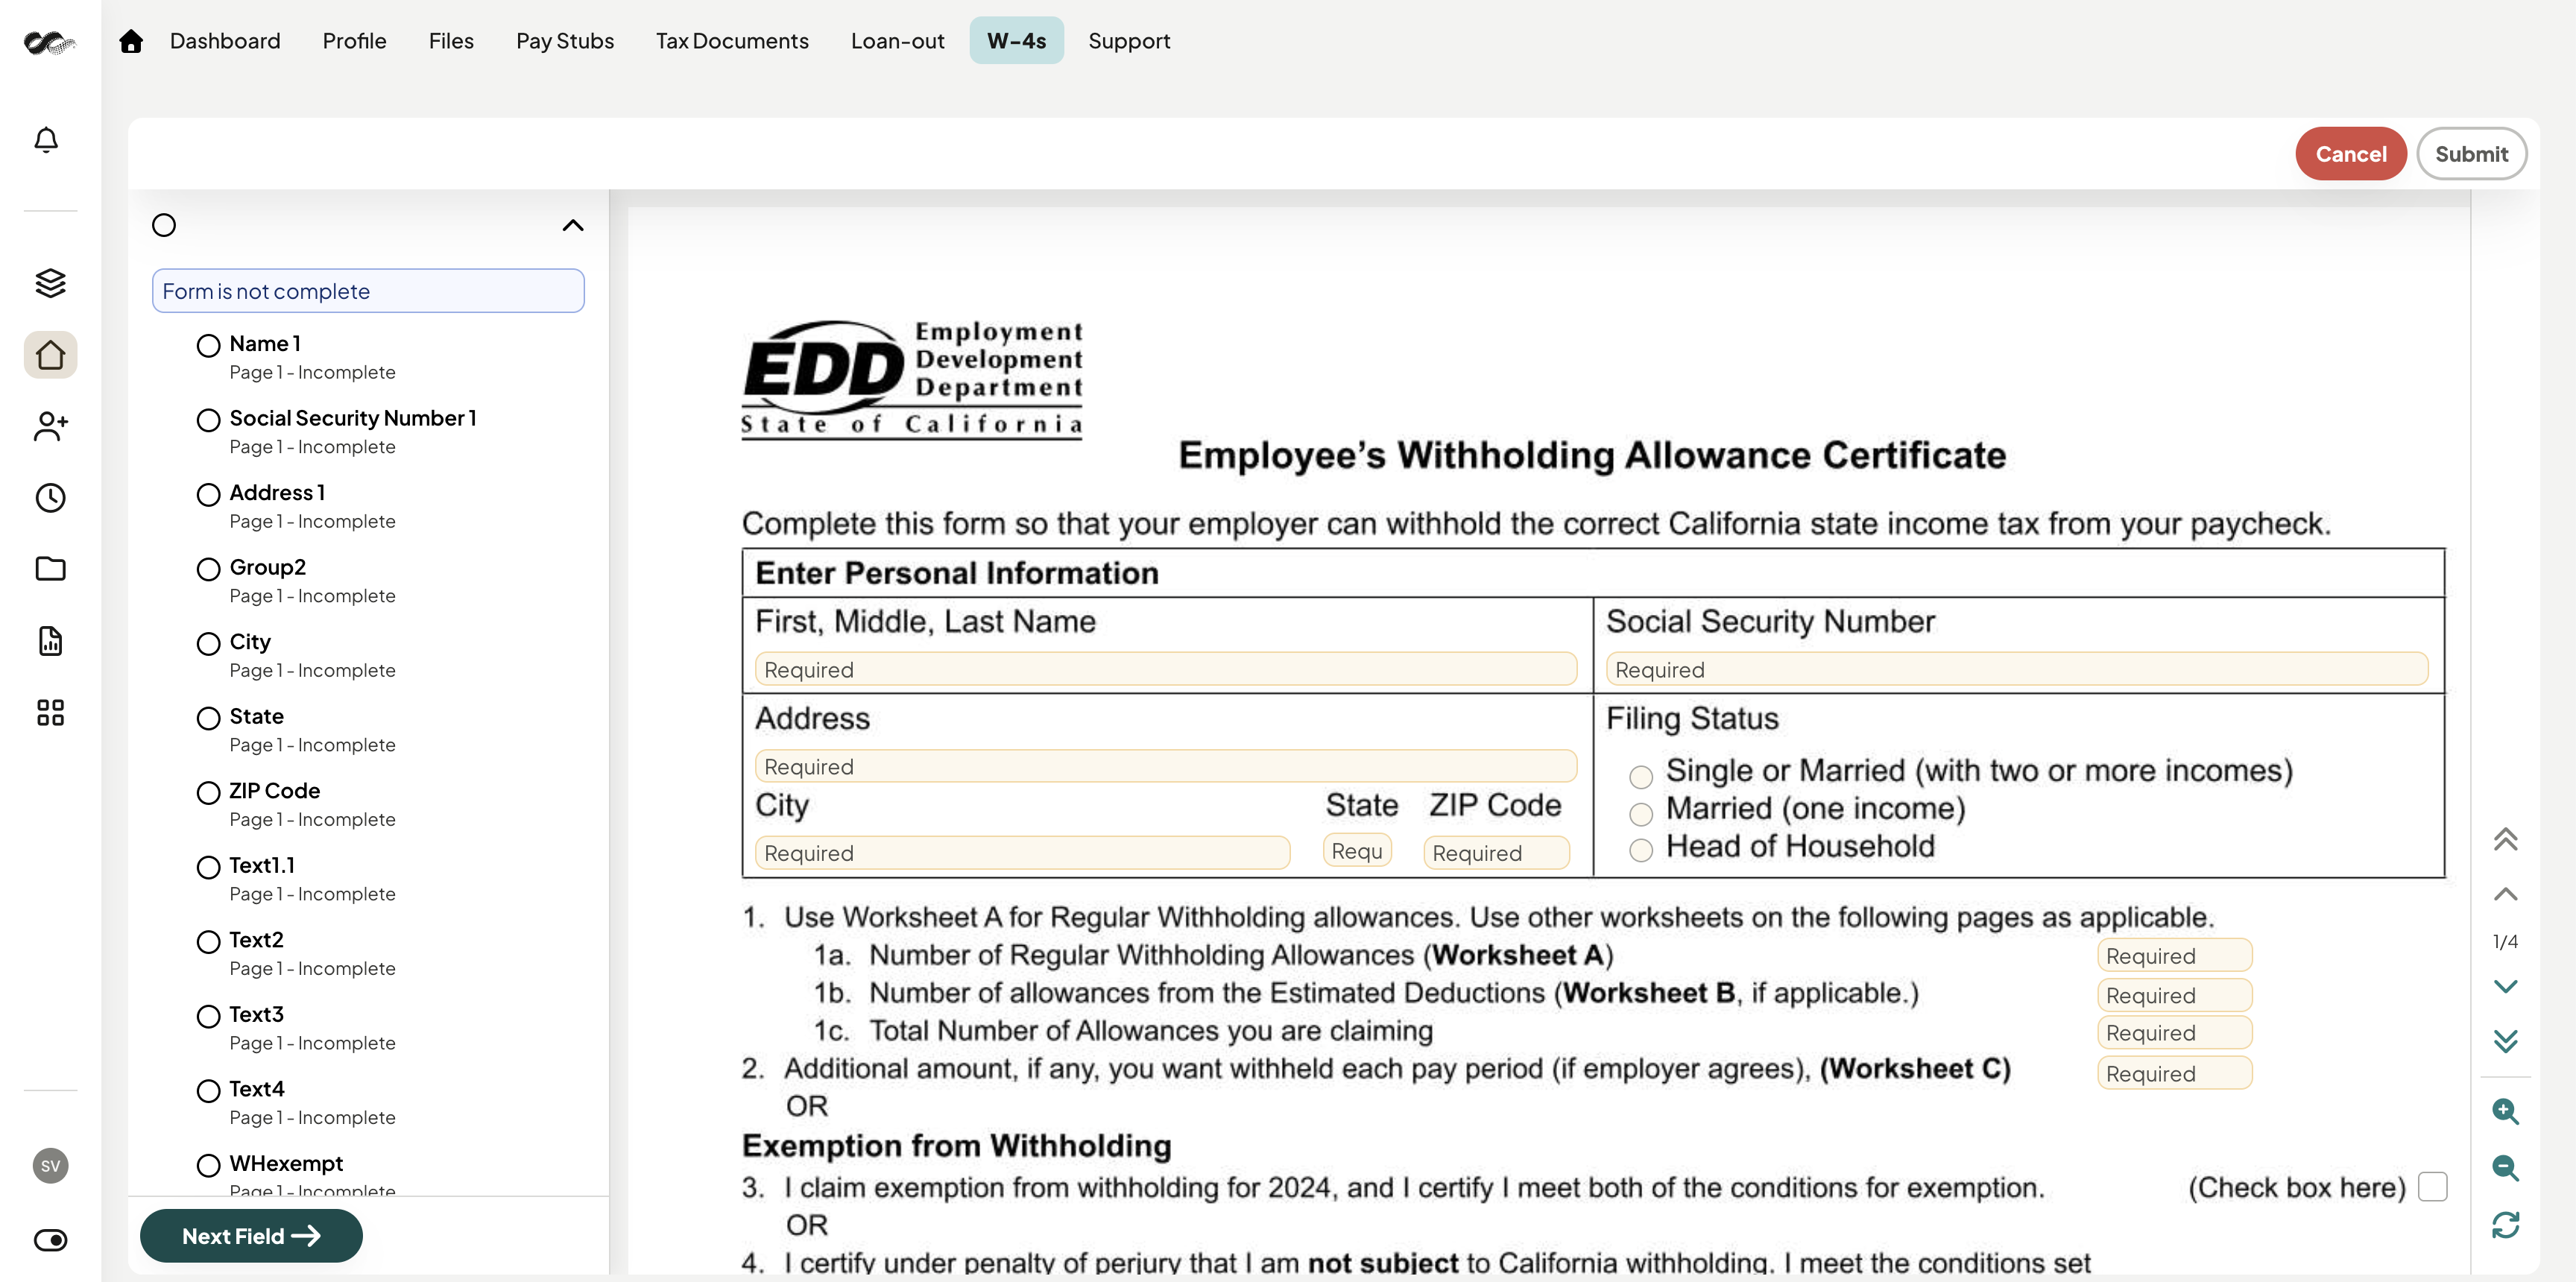Screen dimensions: 2576x1282
Task: Open the Dashboard tab
Action: 225,41
